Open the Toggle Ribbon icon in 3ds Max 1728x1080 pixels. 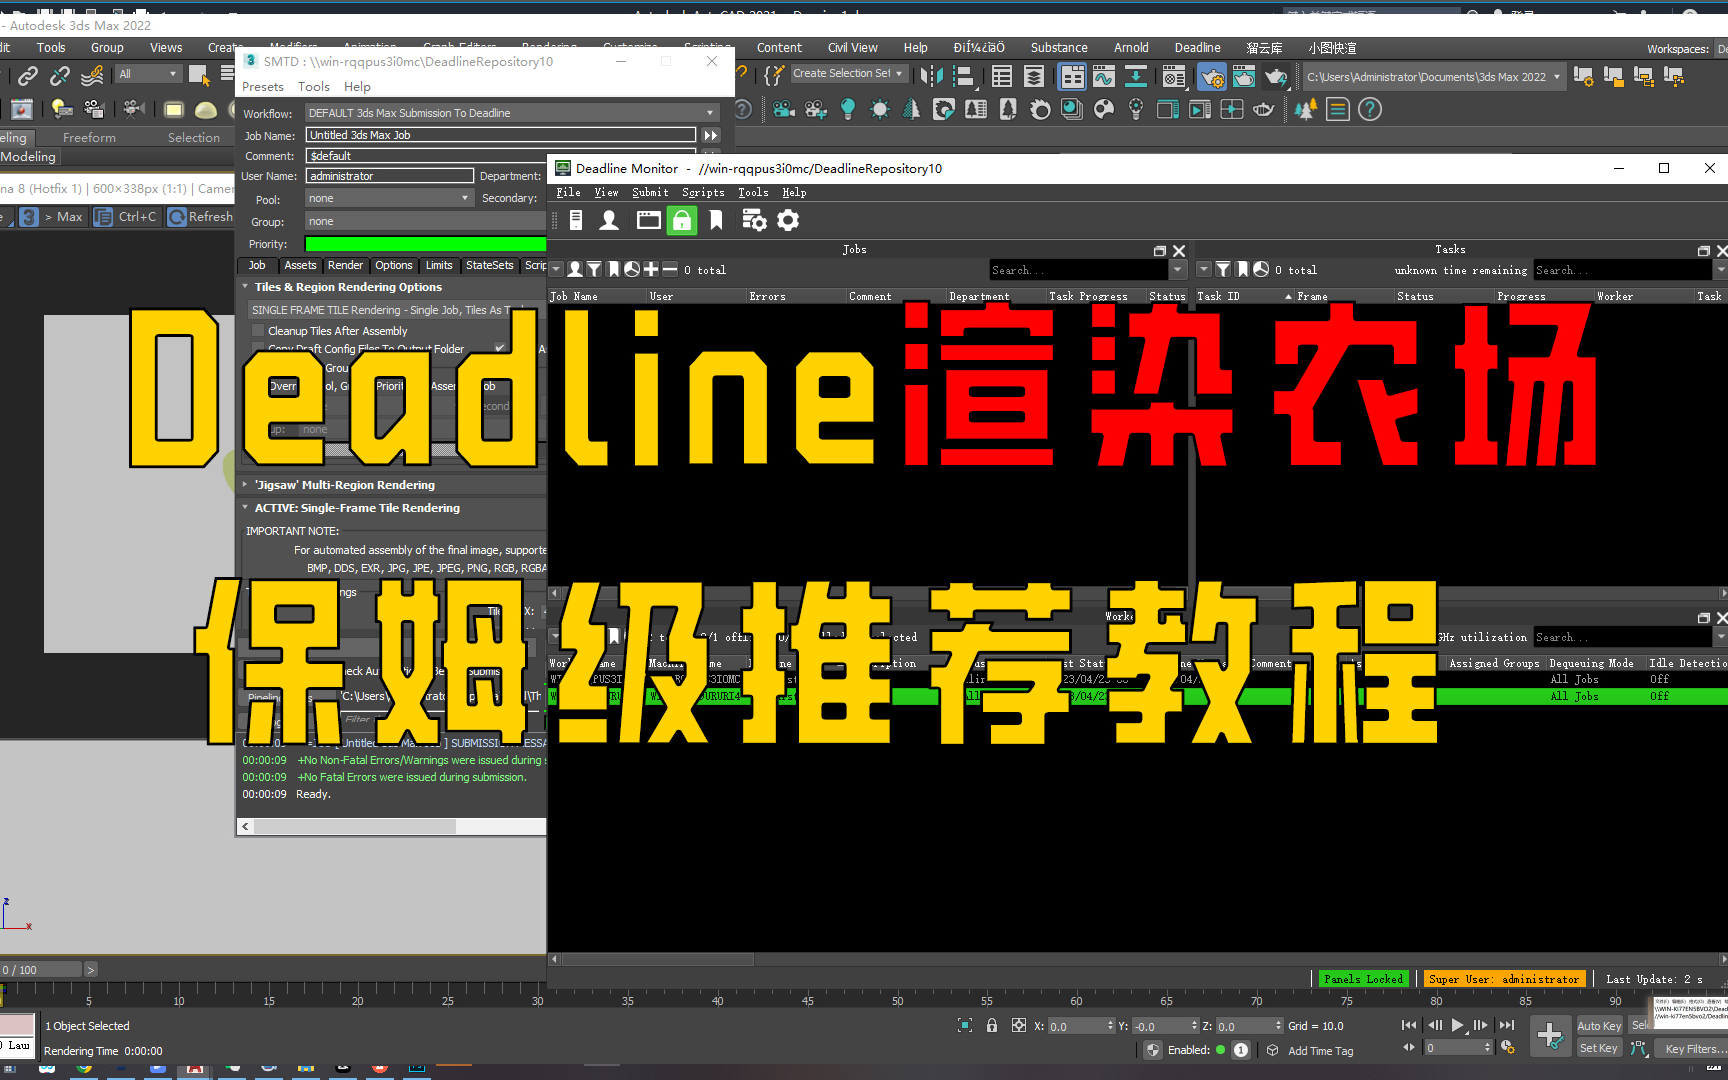[1072, 76]
